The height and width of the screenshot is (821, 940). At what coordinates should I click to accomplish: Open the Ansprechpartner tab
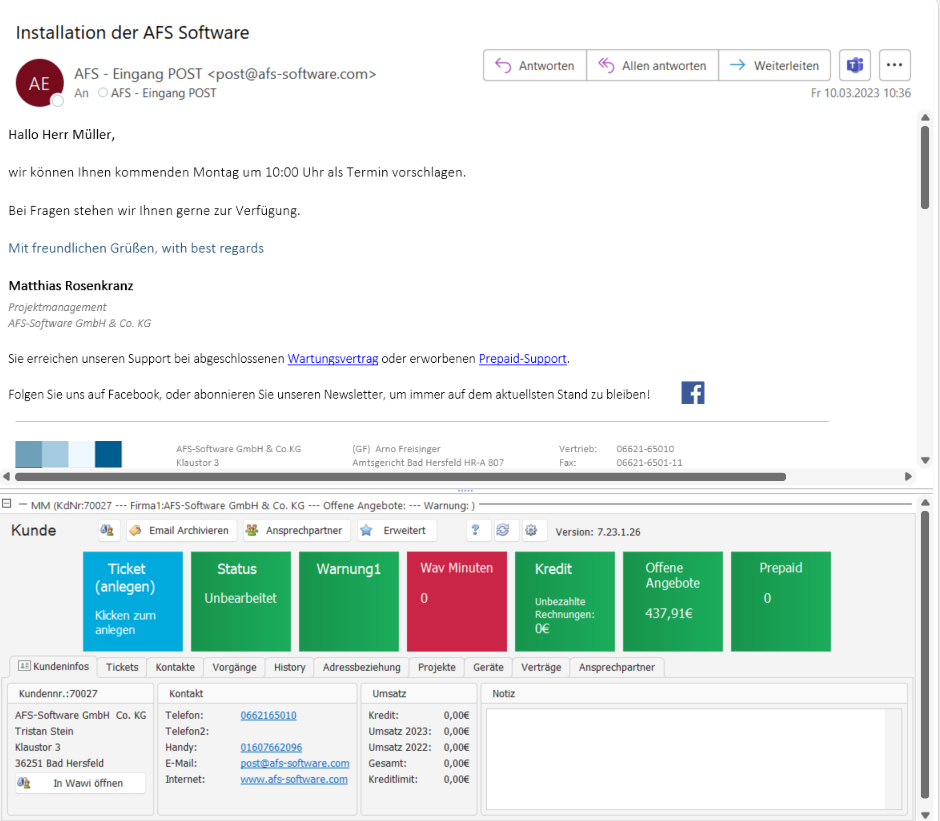616,667
